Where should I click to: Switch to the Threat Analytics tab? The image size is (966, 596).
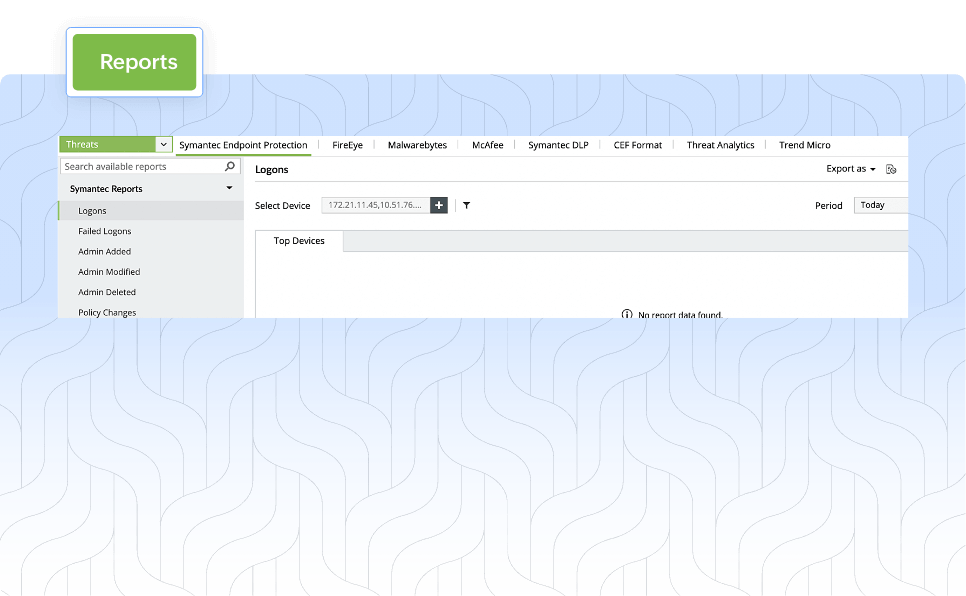tap(720, 145)
